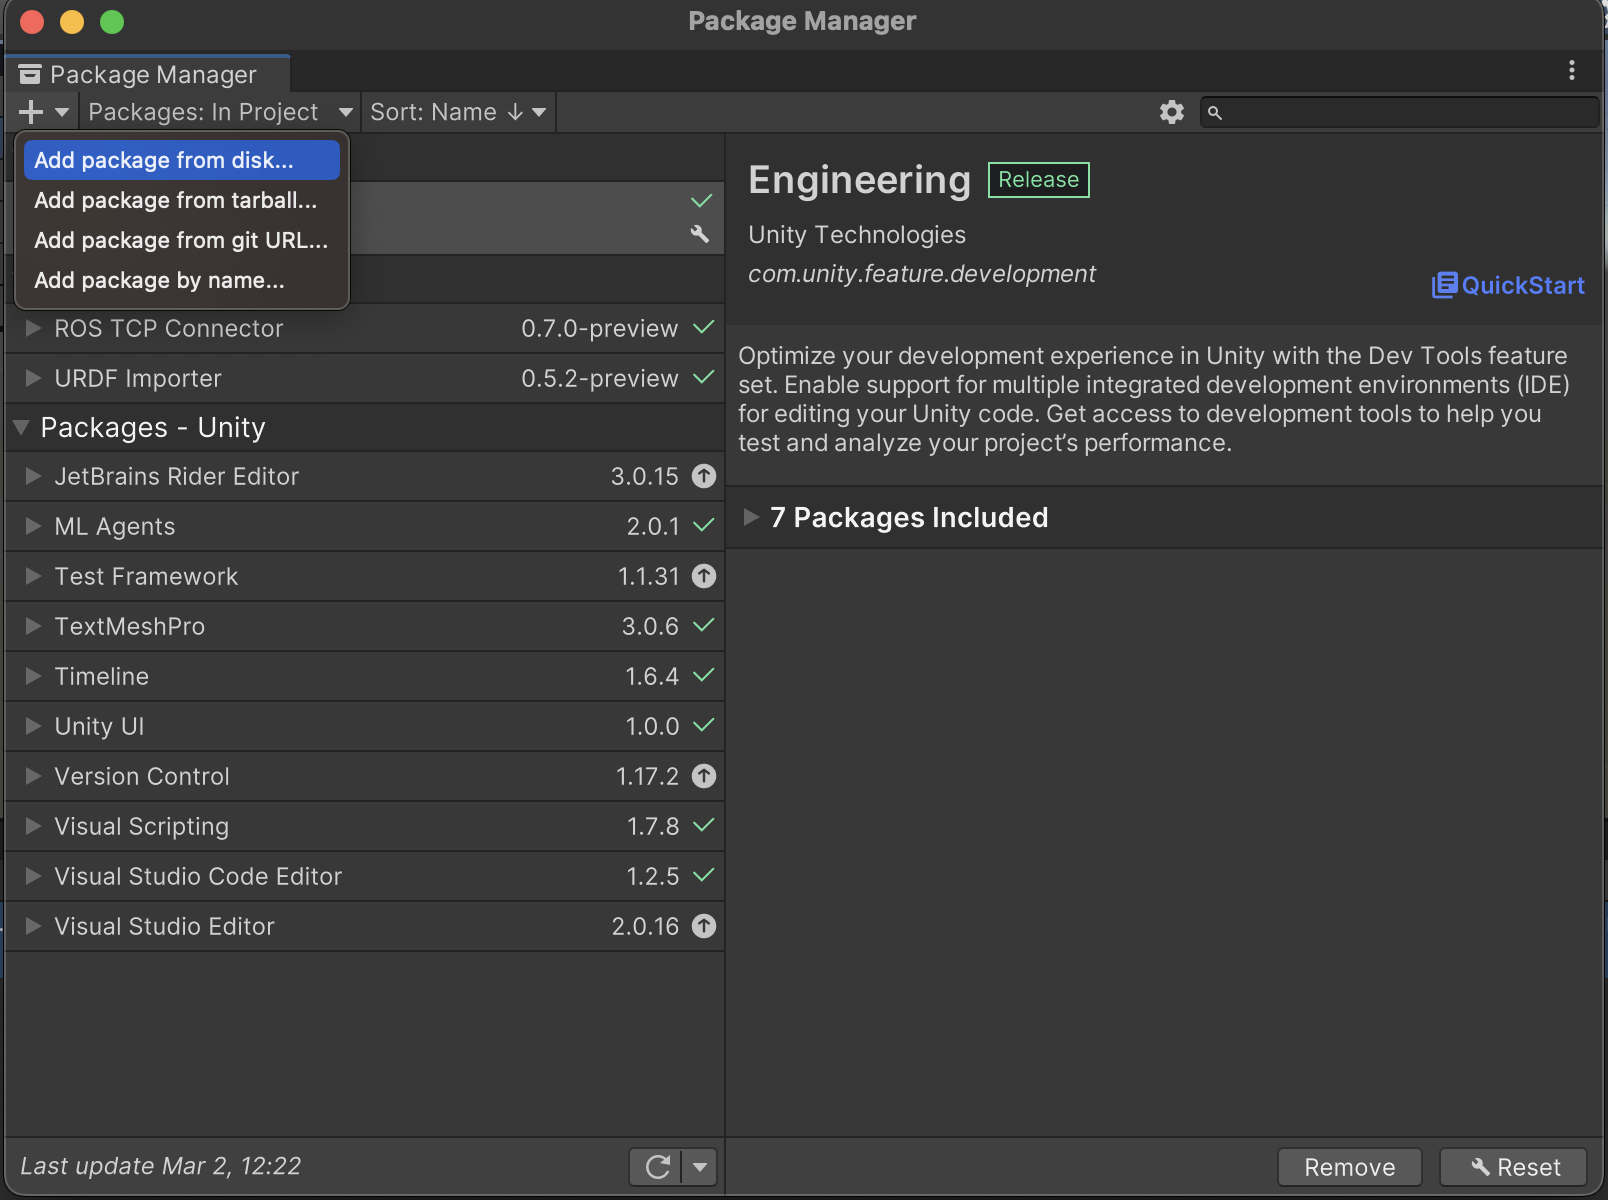The width and height of the screenshot is (1608, 1200).
Task: Click update arrow for Test Framework
Action: coord(704,576)
